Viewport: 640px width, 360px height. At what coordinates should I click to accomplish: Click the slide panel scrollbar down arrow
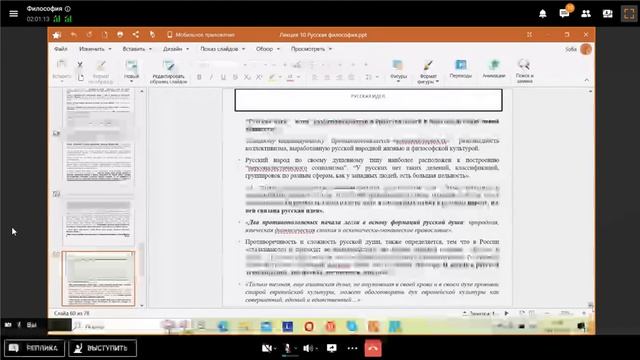point(142,305)
